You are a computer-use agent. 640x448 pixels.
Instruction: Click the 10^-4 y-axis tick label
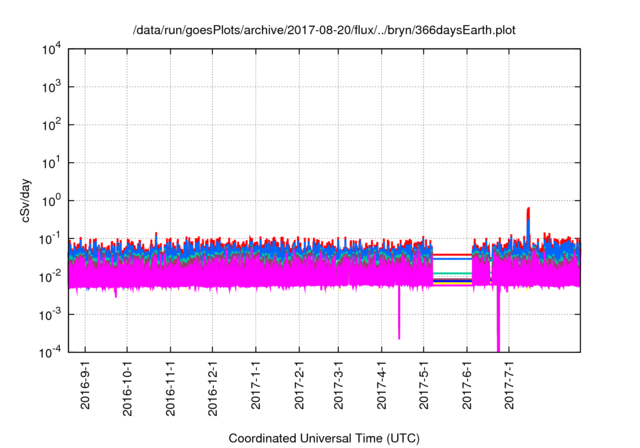pos(52,351)
